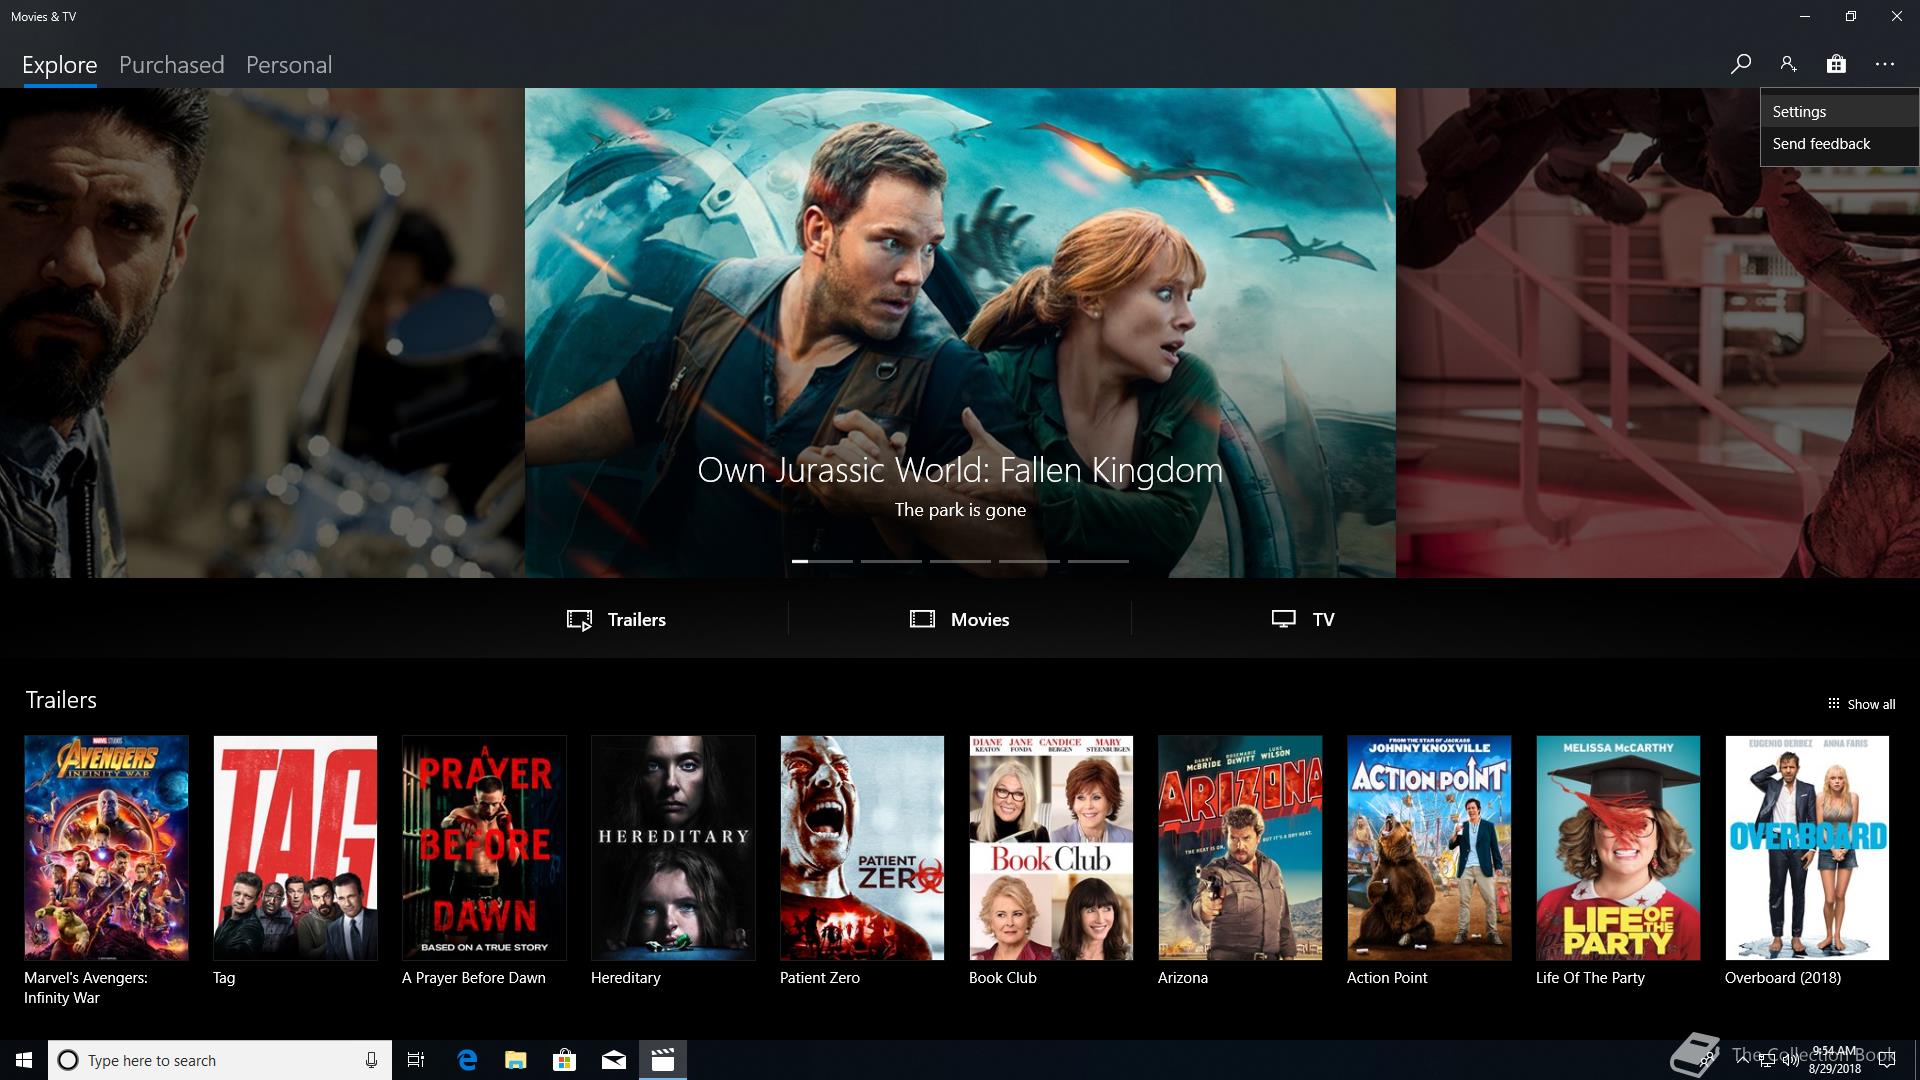Click the Book Club title text
This screenshot has width=1920, height=1080.
click(x=1002, y=978)
